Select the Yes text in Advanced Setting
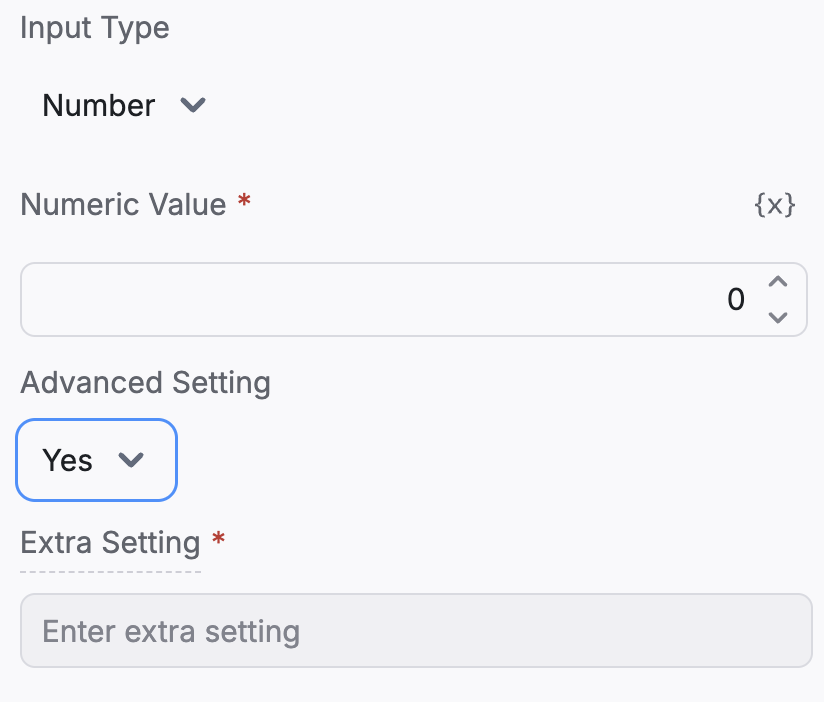 (x=67, y=461)
